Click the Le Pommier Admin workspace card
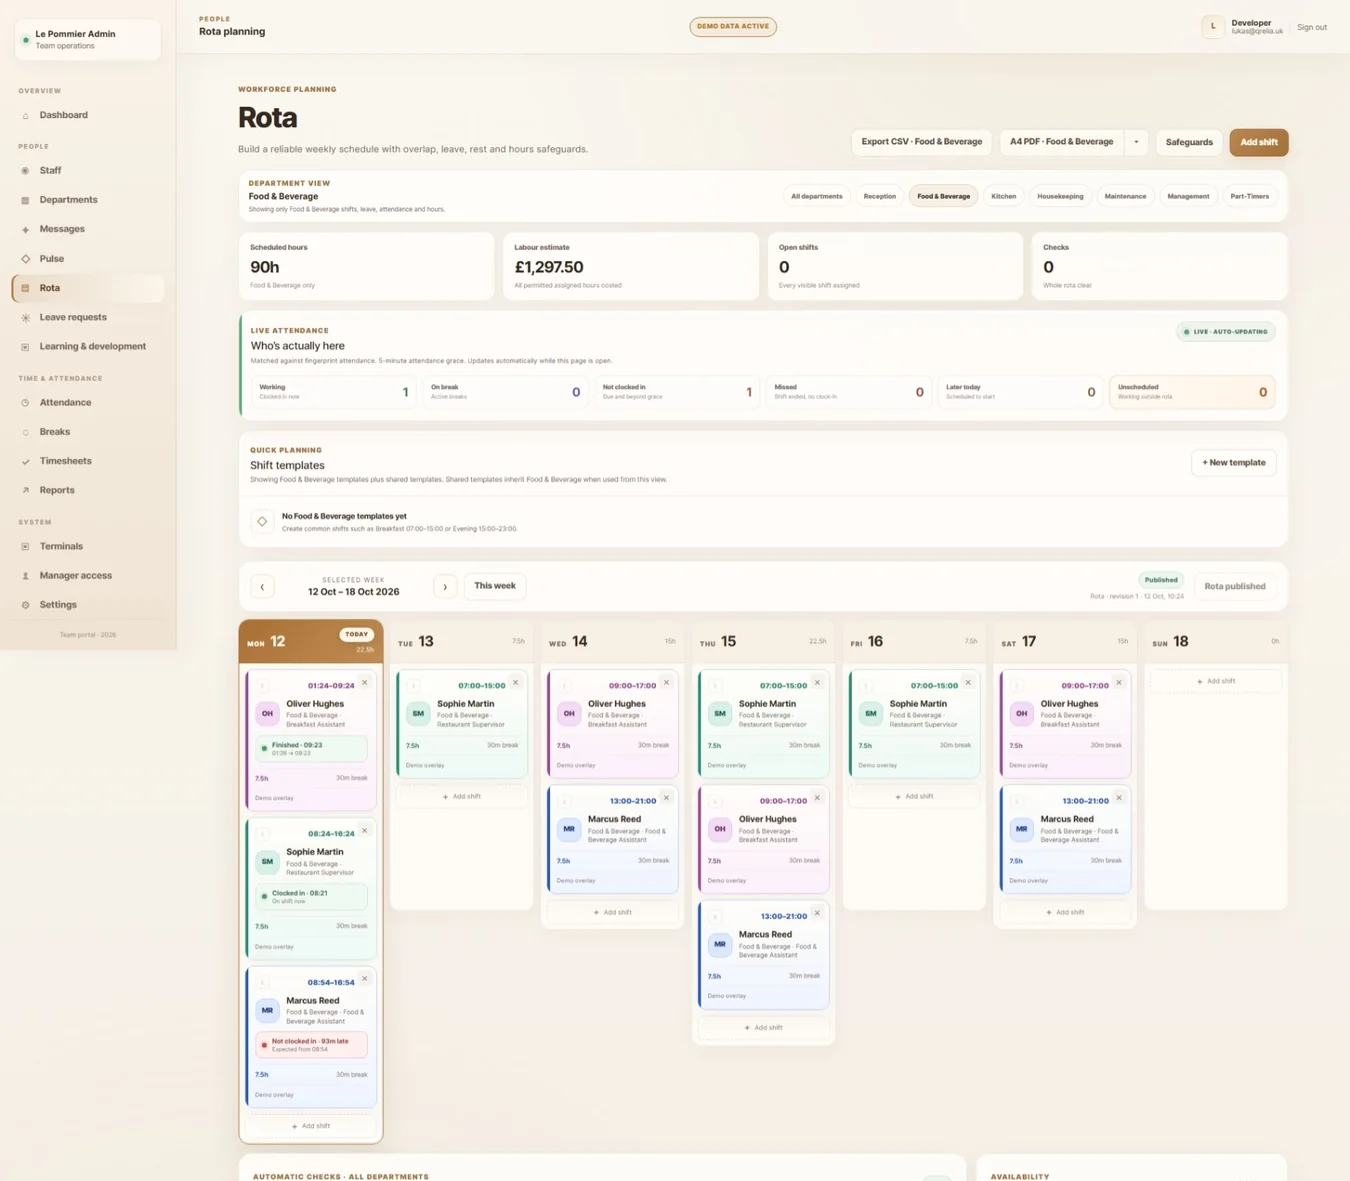 pos(88,40)
